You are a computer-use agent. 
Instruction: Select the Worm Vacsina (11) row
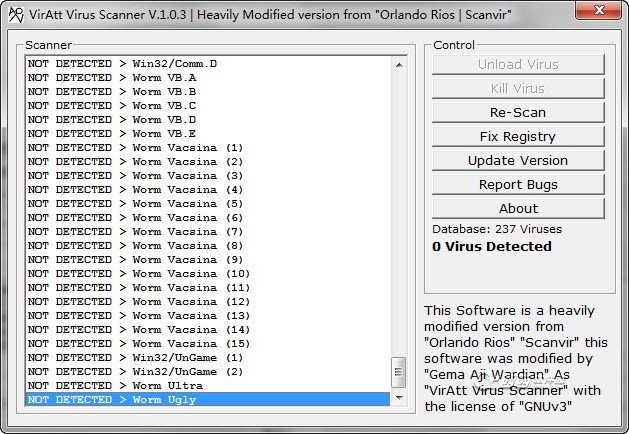[208, 288]
